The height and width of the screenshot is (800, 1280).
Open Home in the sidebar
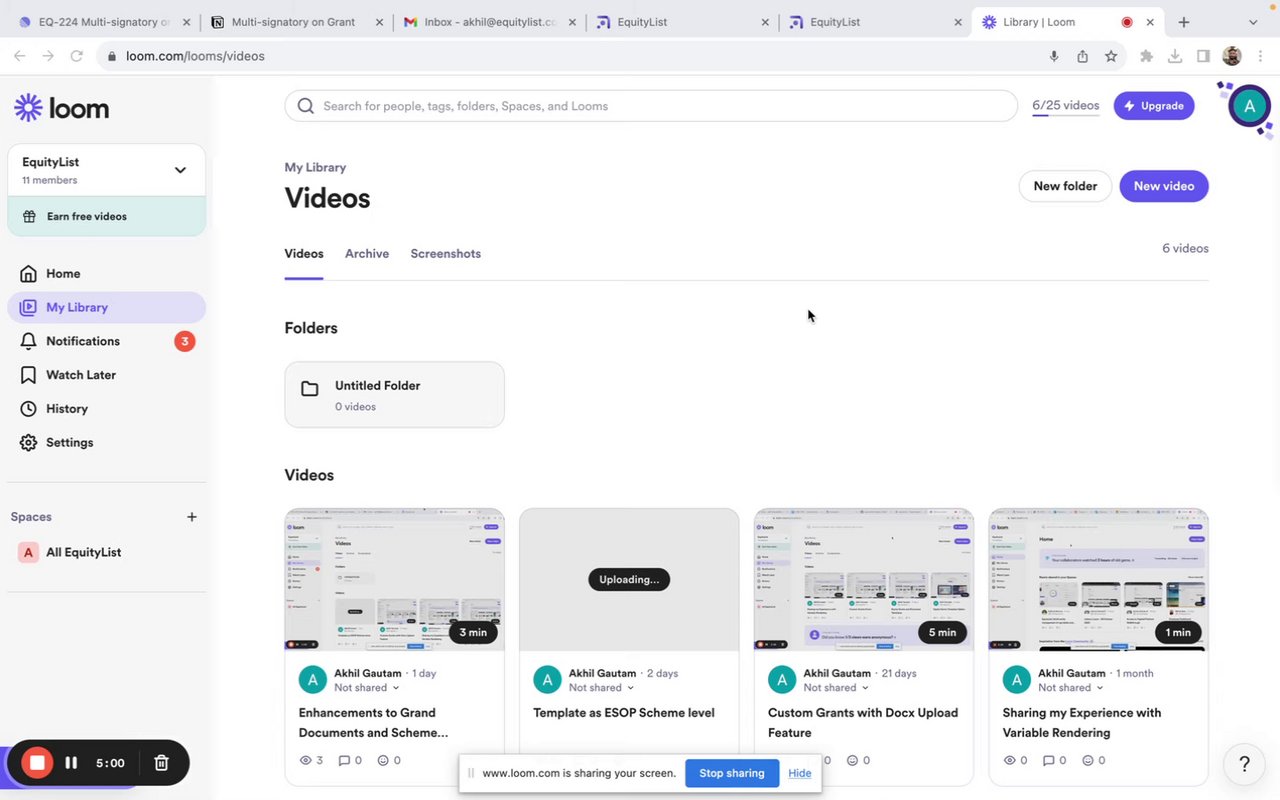pos(106,273)
